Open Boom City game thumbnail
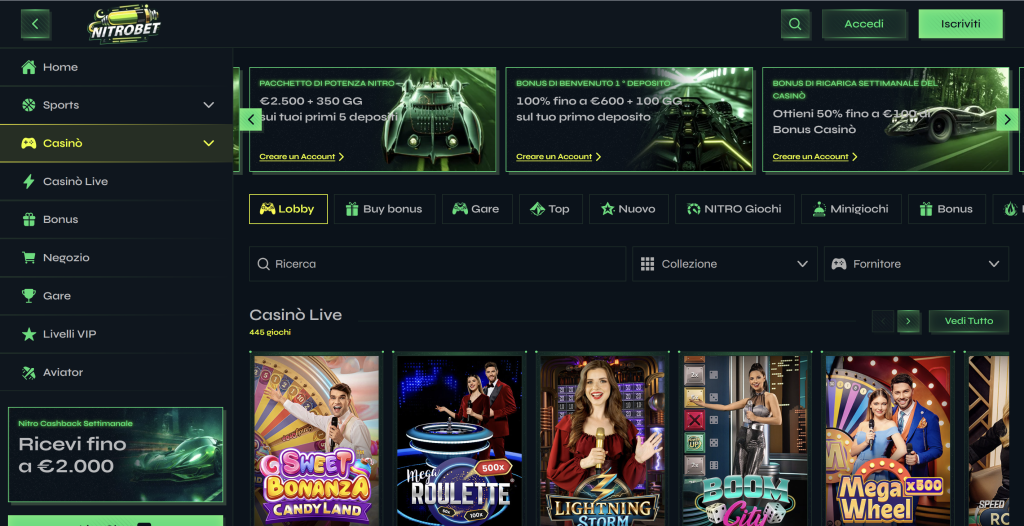The image size is (1024, 526). [745, 440]
